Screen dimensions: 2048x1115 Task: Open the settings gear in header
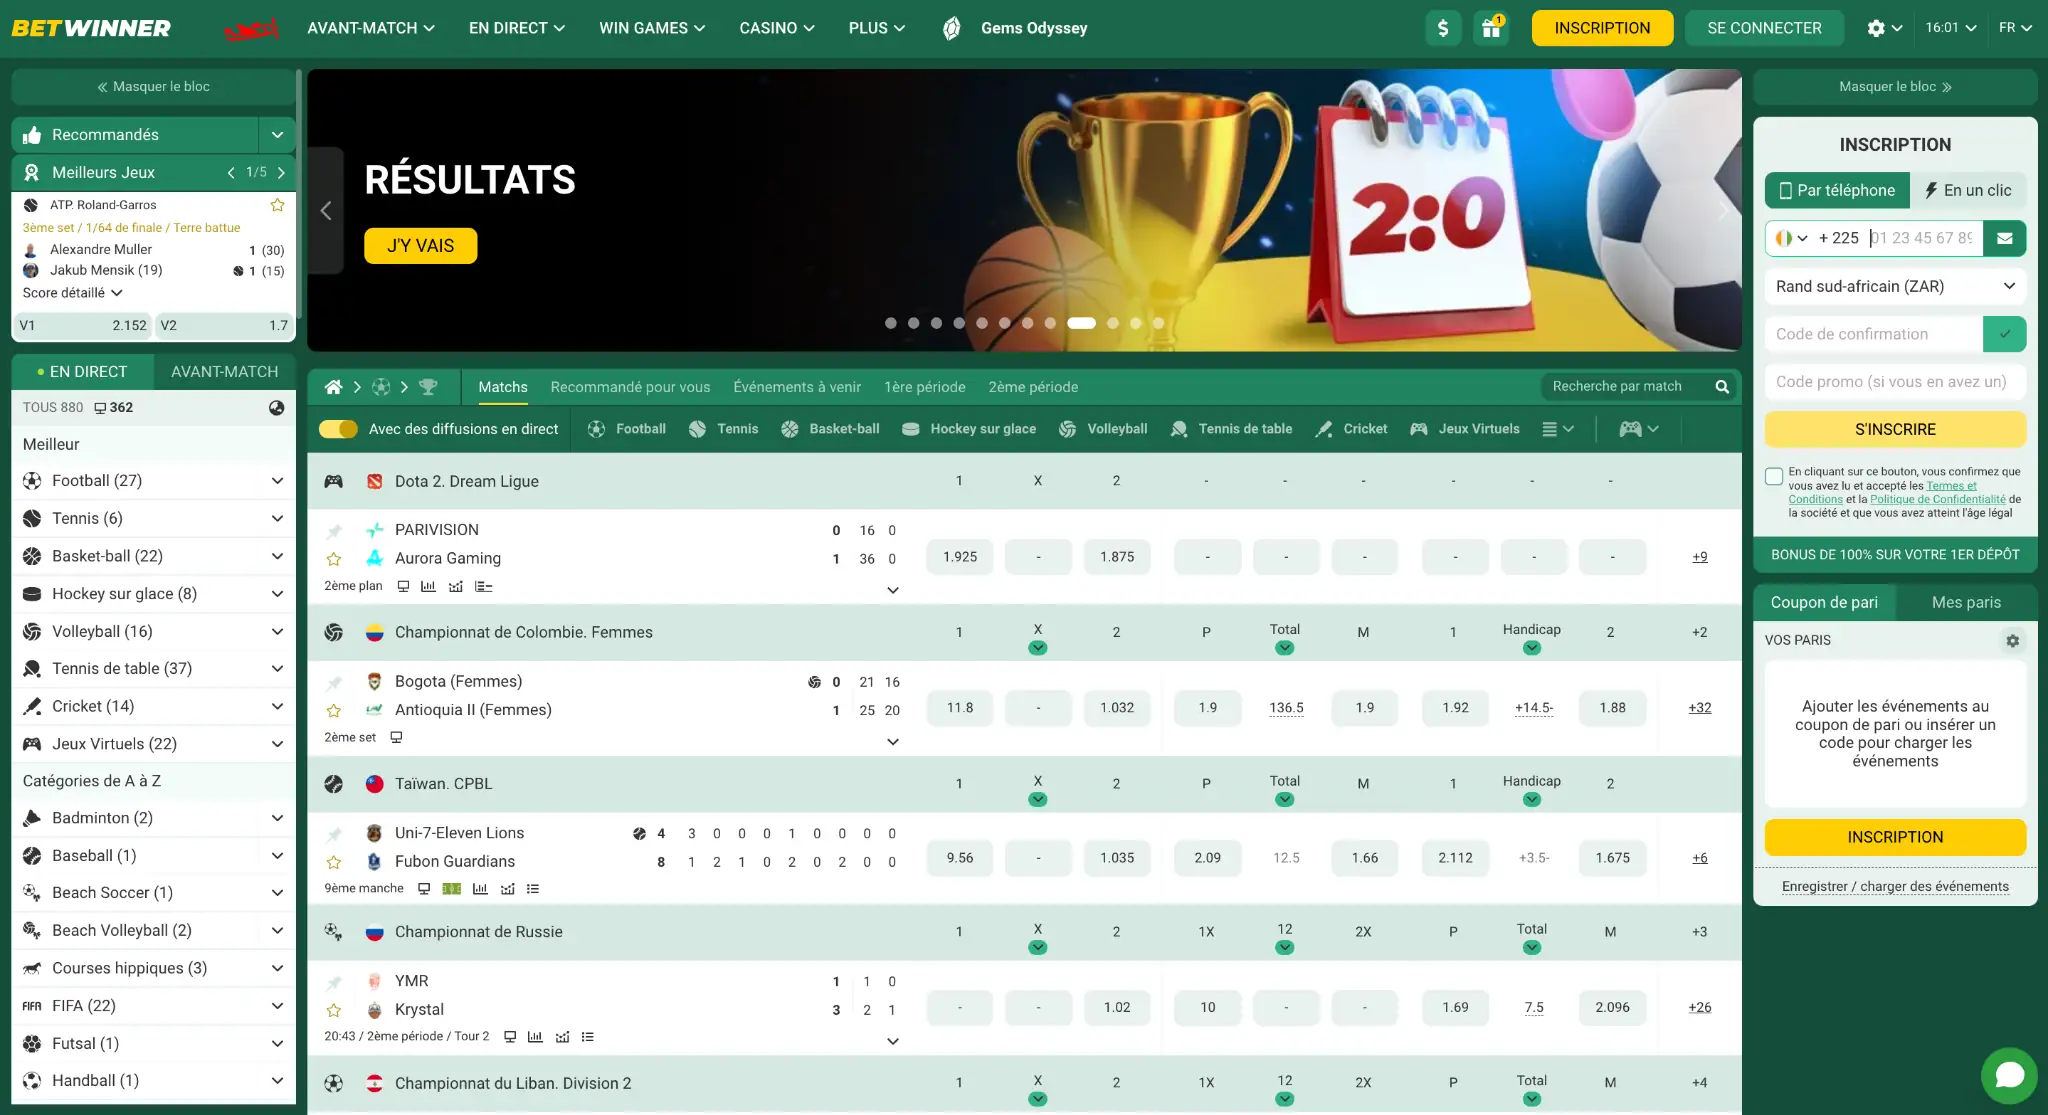pos(1876,28)
